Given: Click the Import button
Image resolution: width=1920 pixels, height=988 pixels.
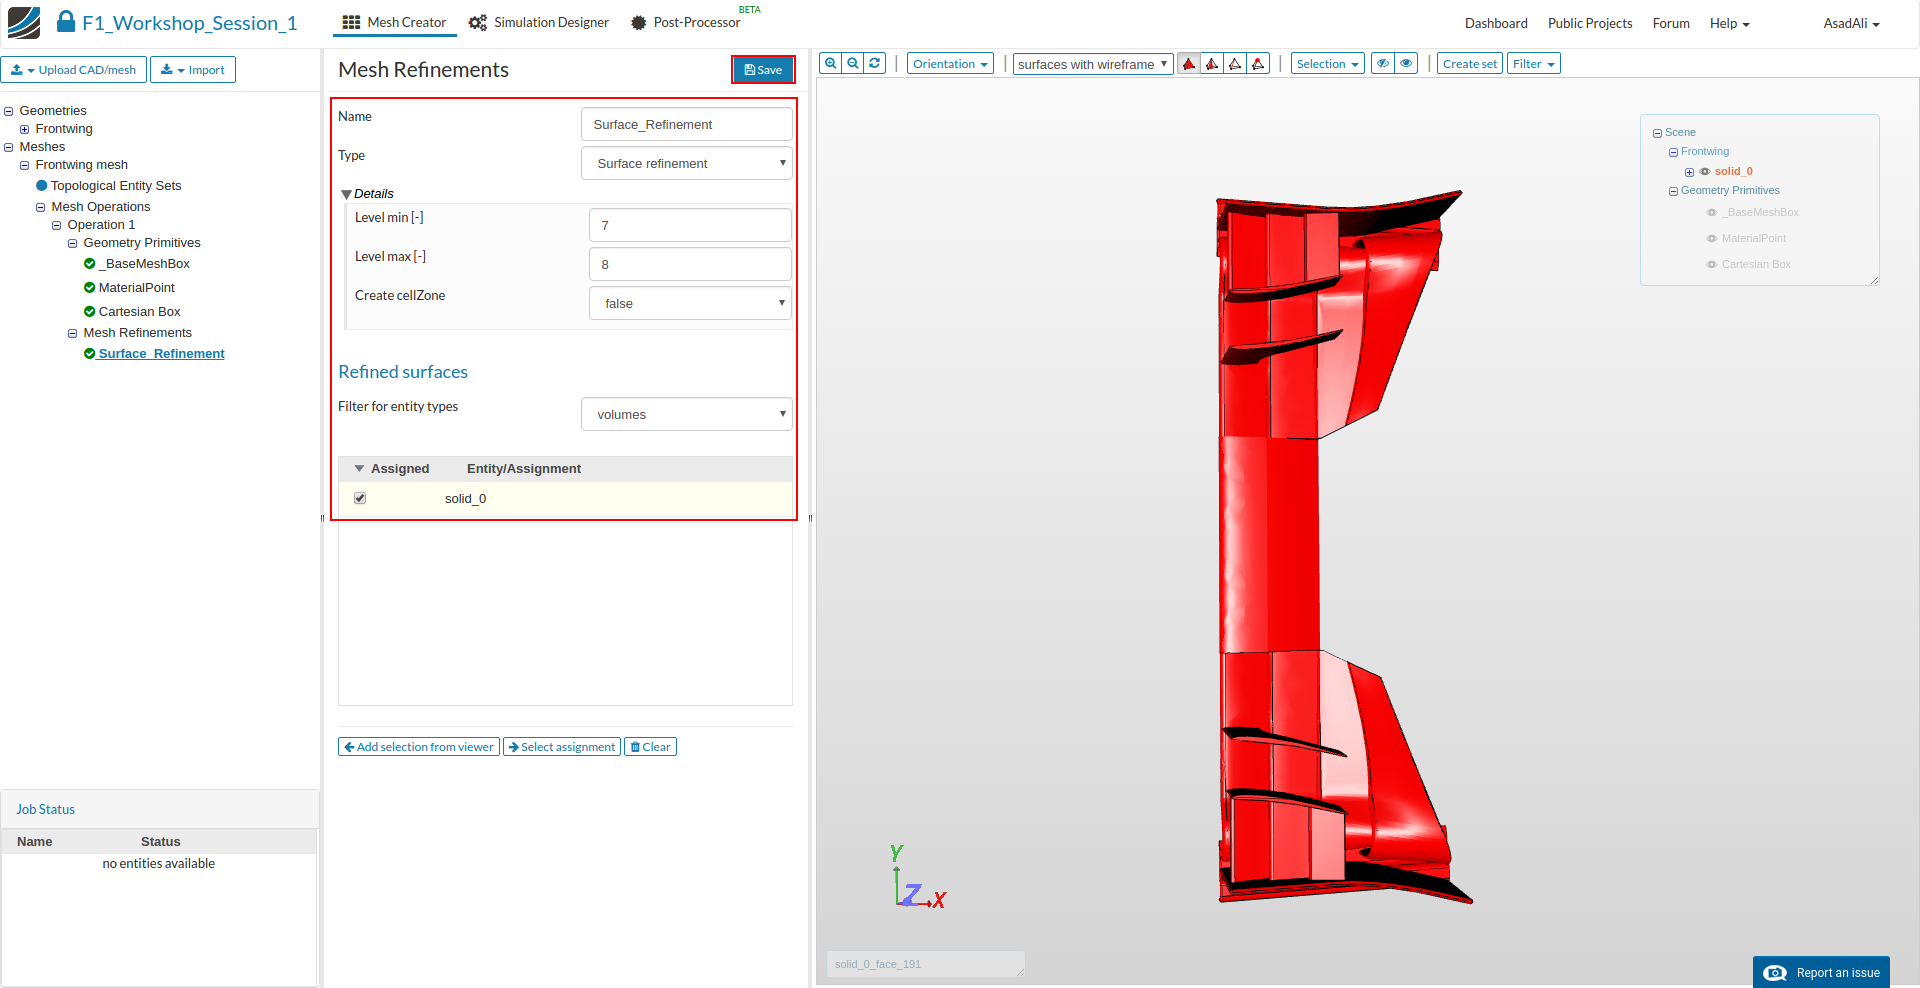Looking at the screenshot, I should tap(193, 69).
